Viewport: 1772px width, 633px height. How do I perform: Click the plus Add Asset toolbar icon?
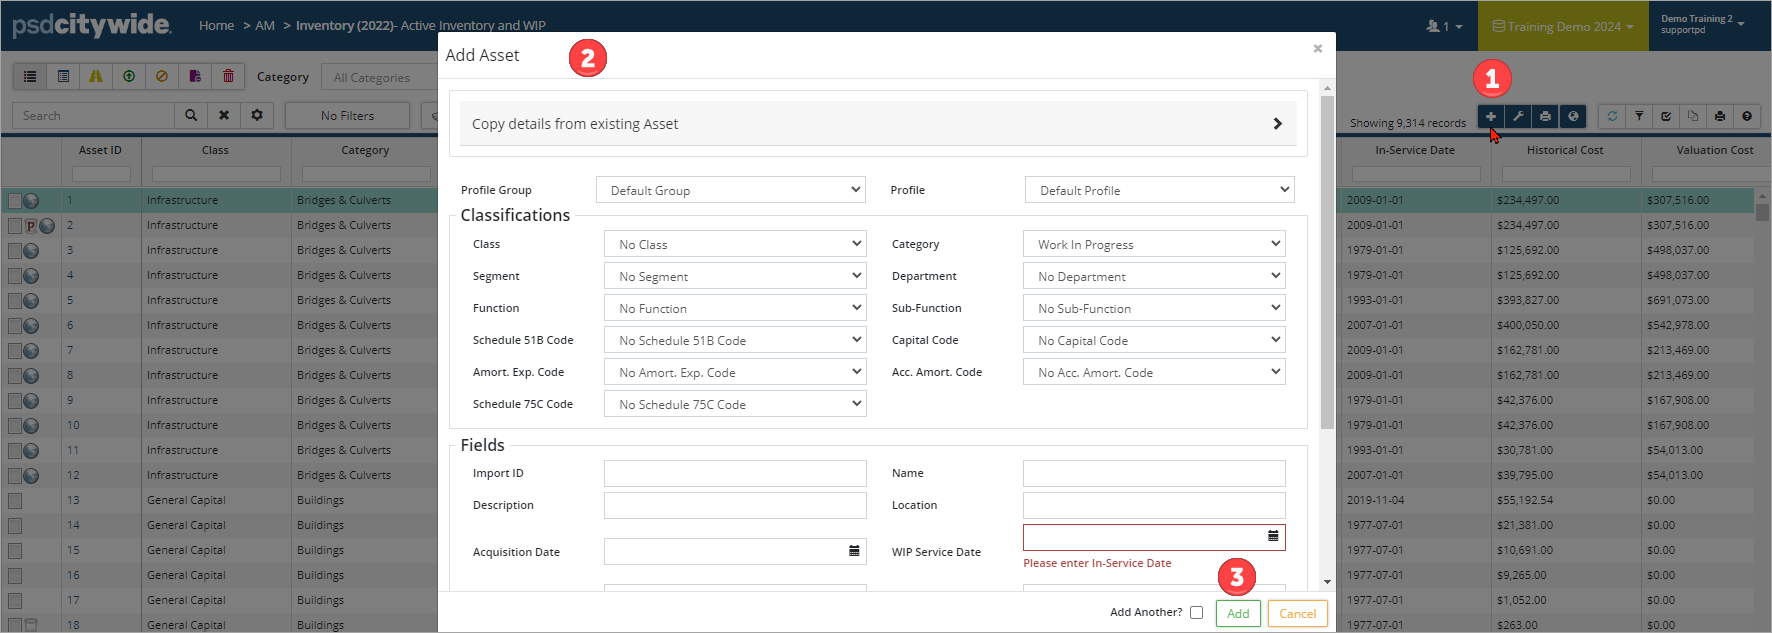click(x=1490, y=116)
